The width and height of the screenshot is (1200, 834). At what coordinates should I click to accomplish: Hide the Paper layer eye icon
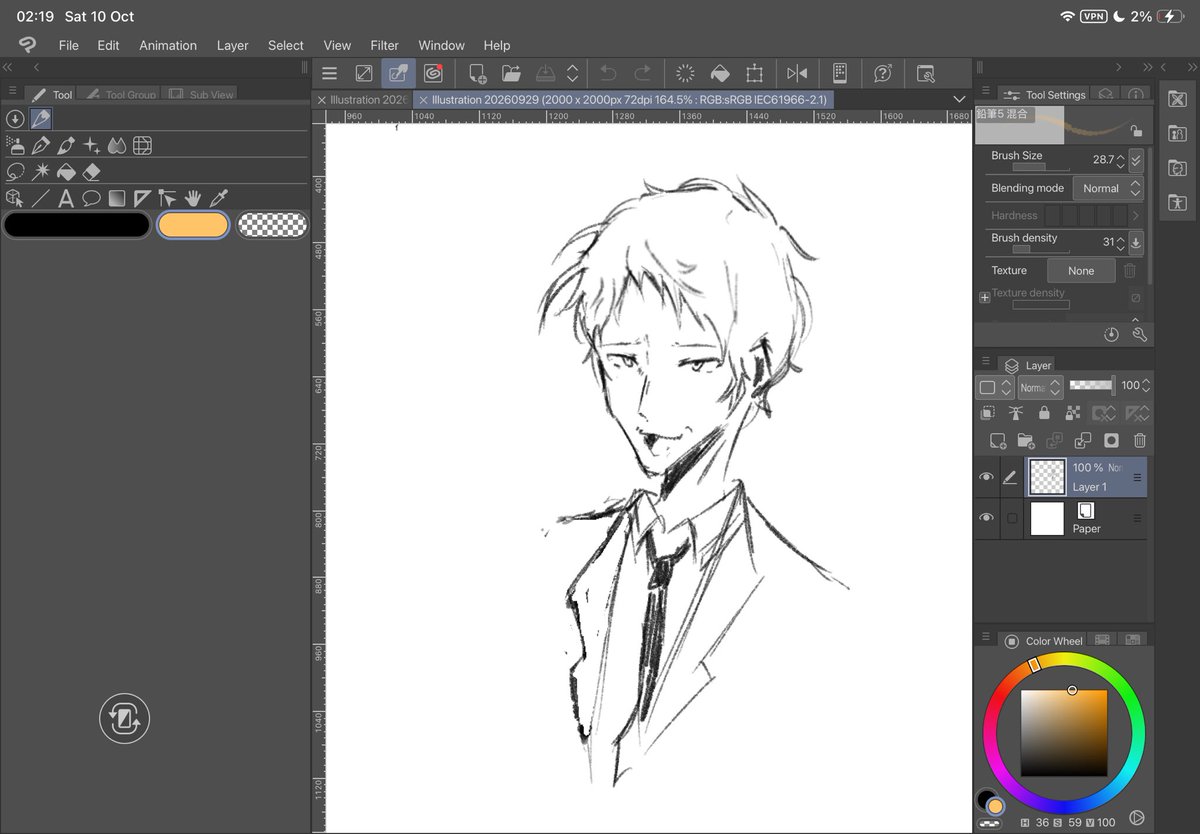click(x=987, y=518)
